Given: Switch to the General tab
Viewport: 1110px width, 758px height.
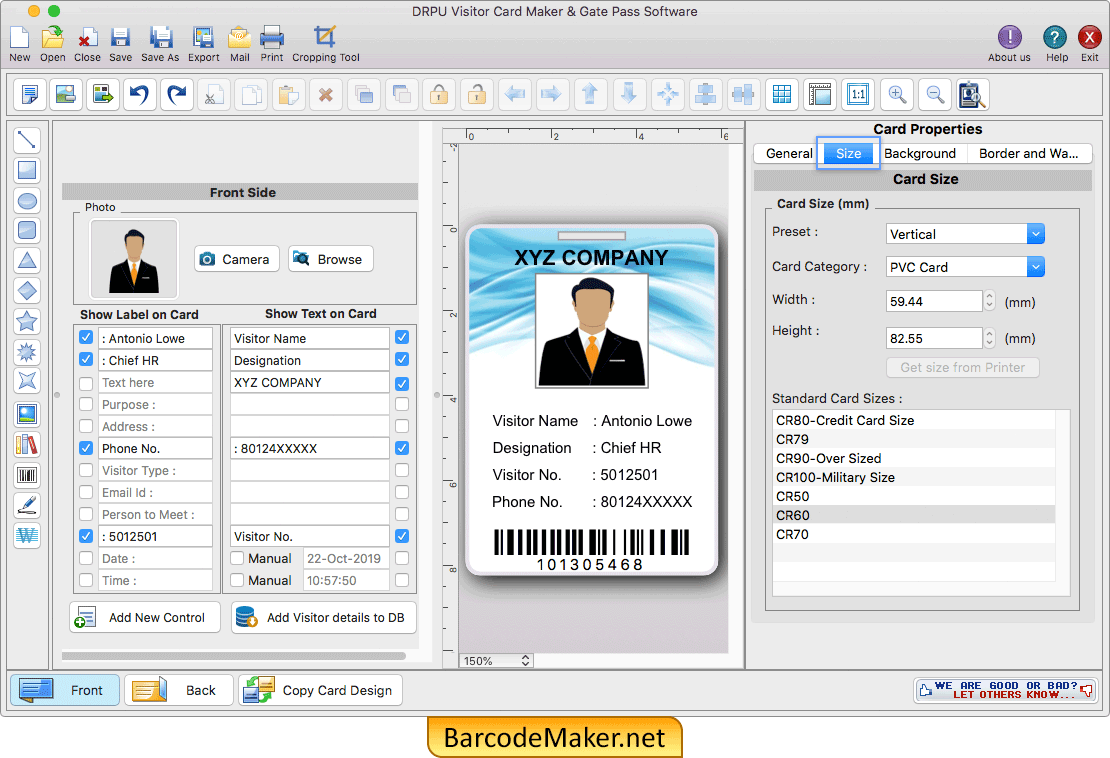Looking at the screenshot, I should (789, 154).
